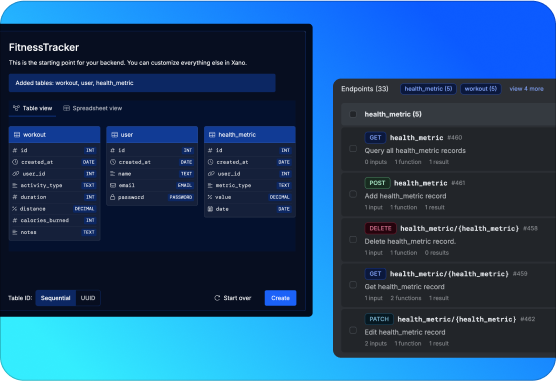Click the Endpoints (33) heading
The width and height of the screenshot is (556, 381).
pos(365,89)
